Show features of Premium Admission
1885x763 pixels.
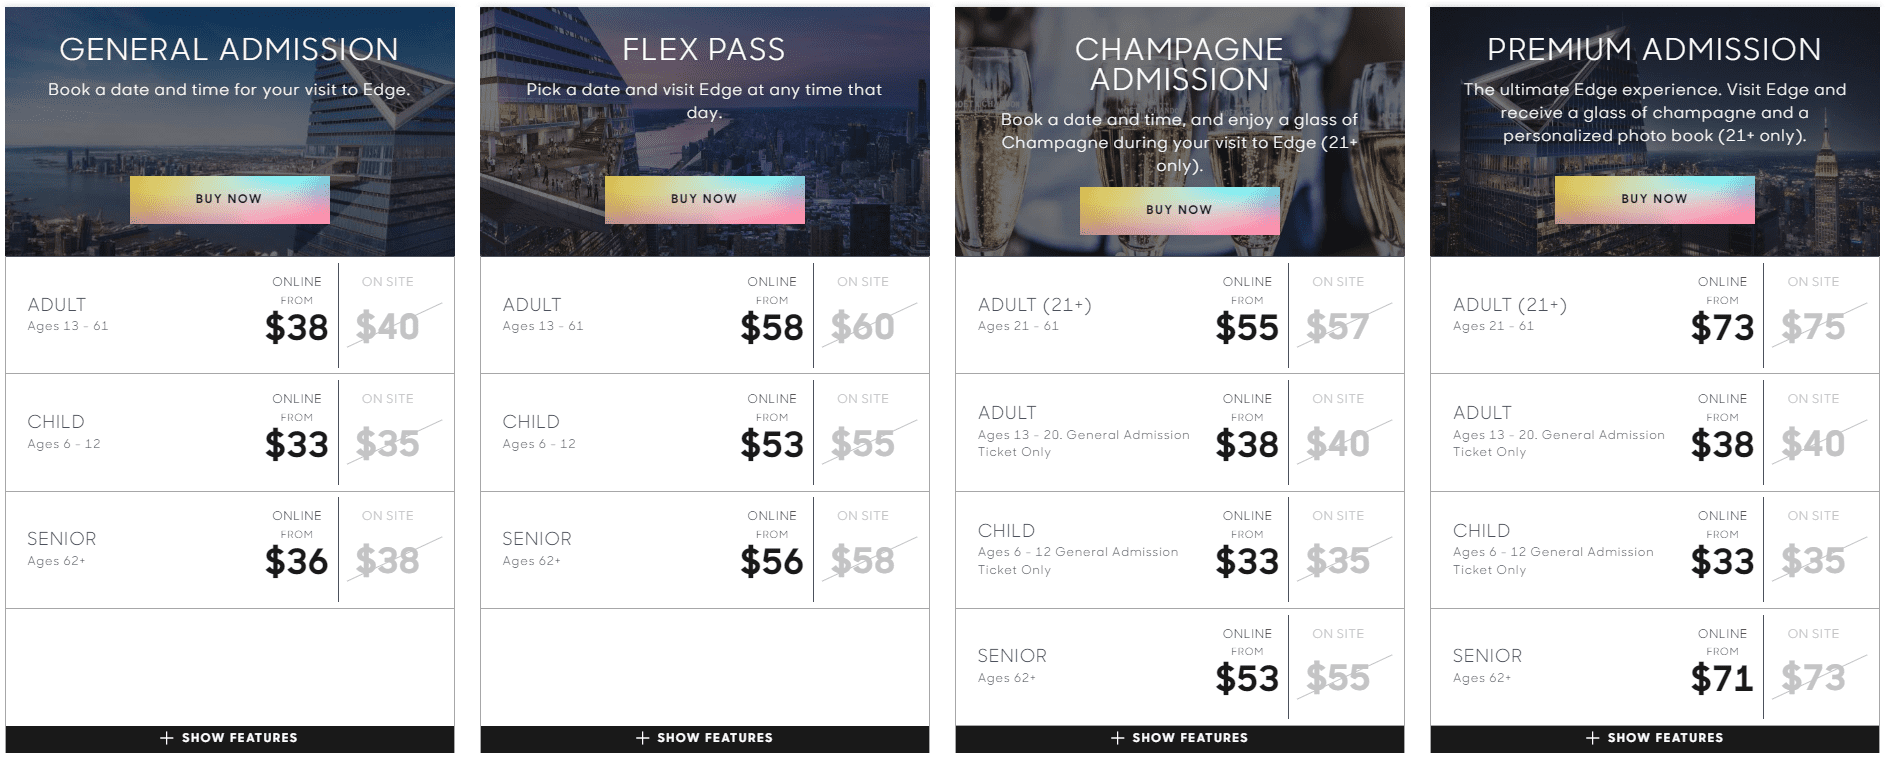1654,738
